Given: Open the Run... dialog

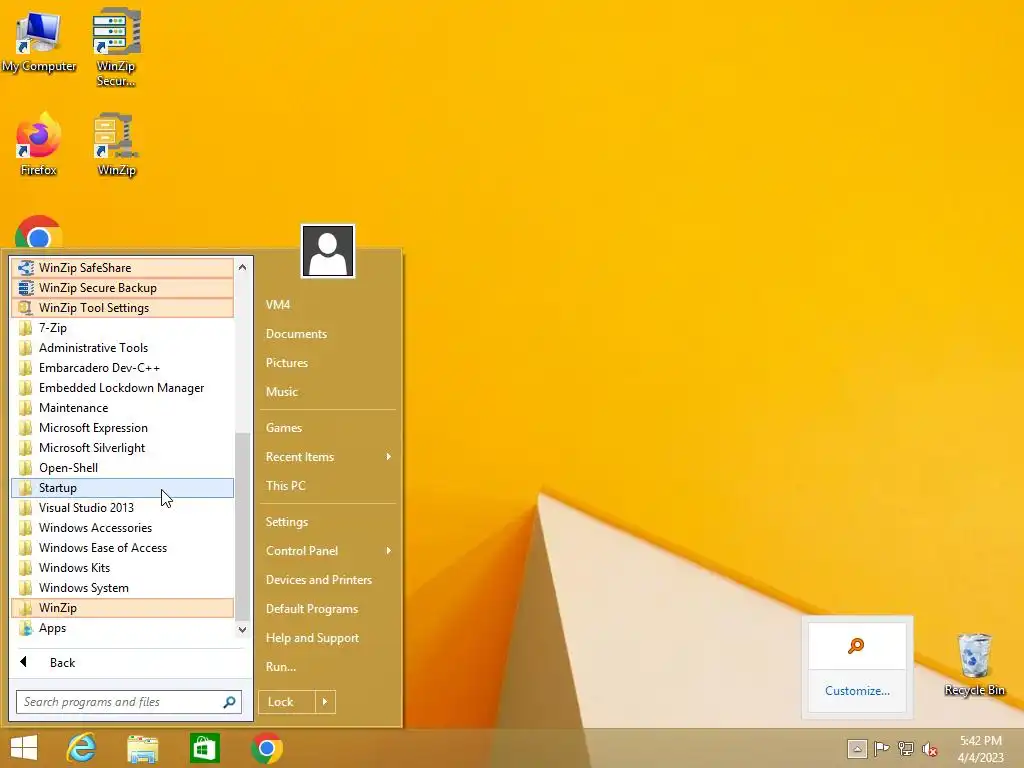Looking at the screenshot, I should point(327,667).
